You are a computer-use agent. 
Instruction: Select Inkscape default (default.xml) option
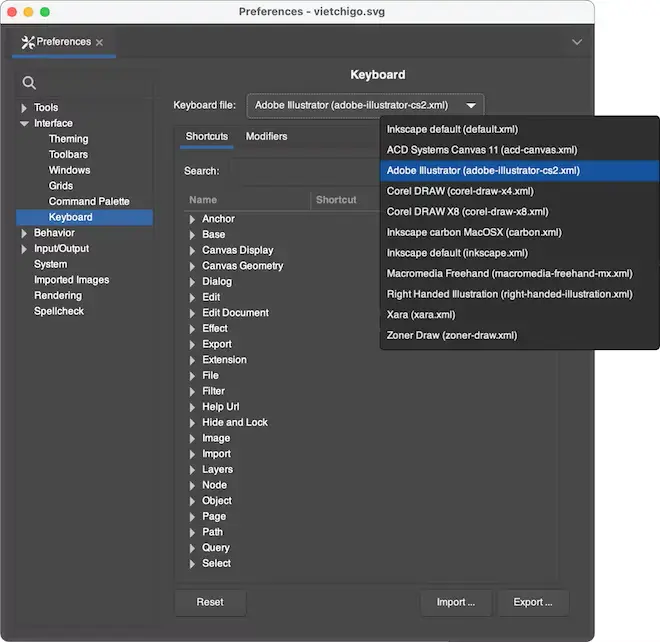point(452,129)
